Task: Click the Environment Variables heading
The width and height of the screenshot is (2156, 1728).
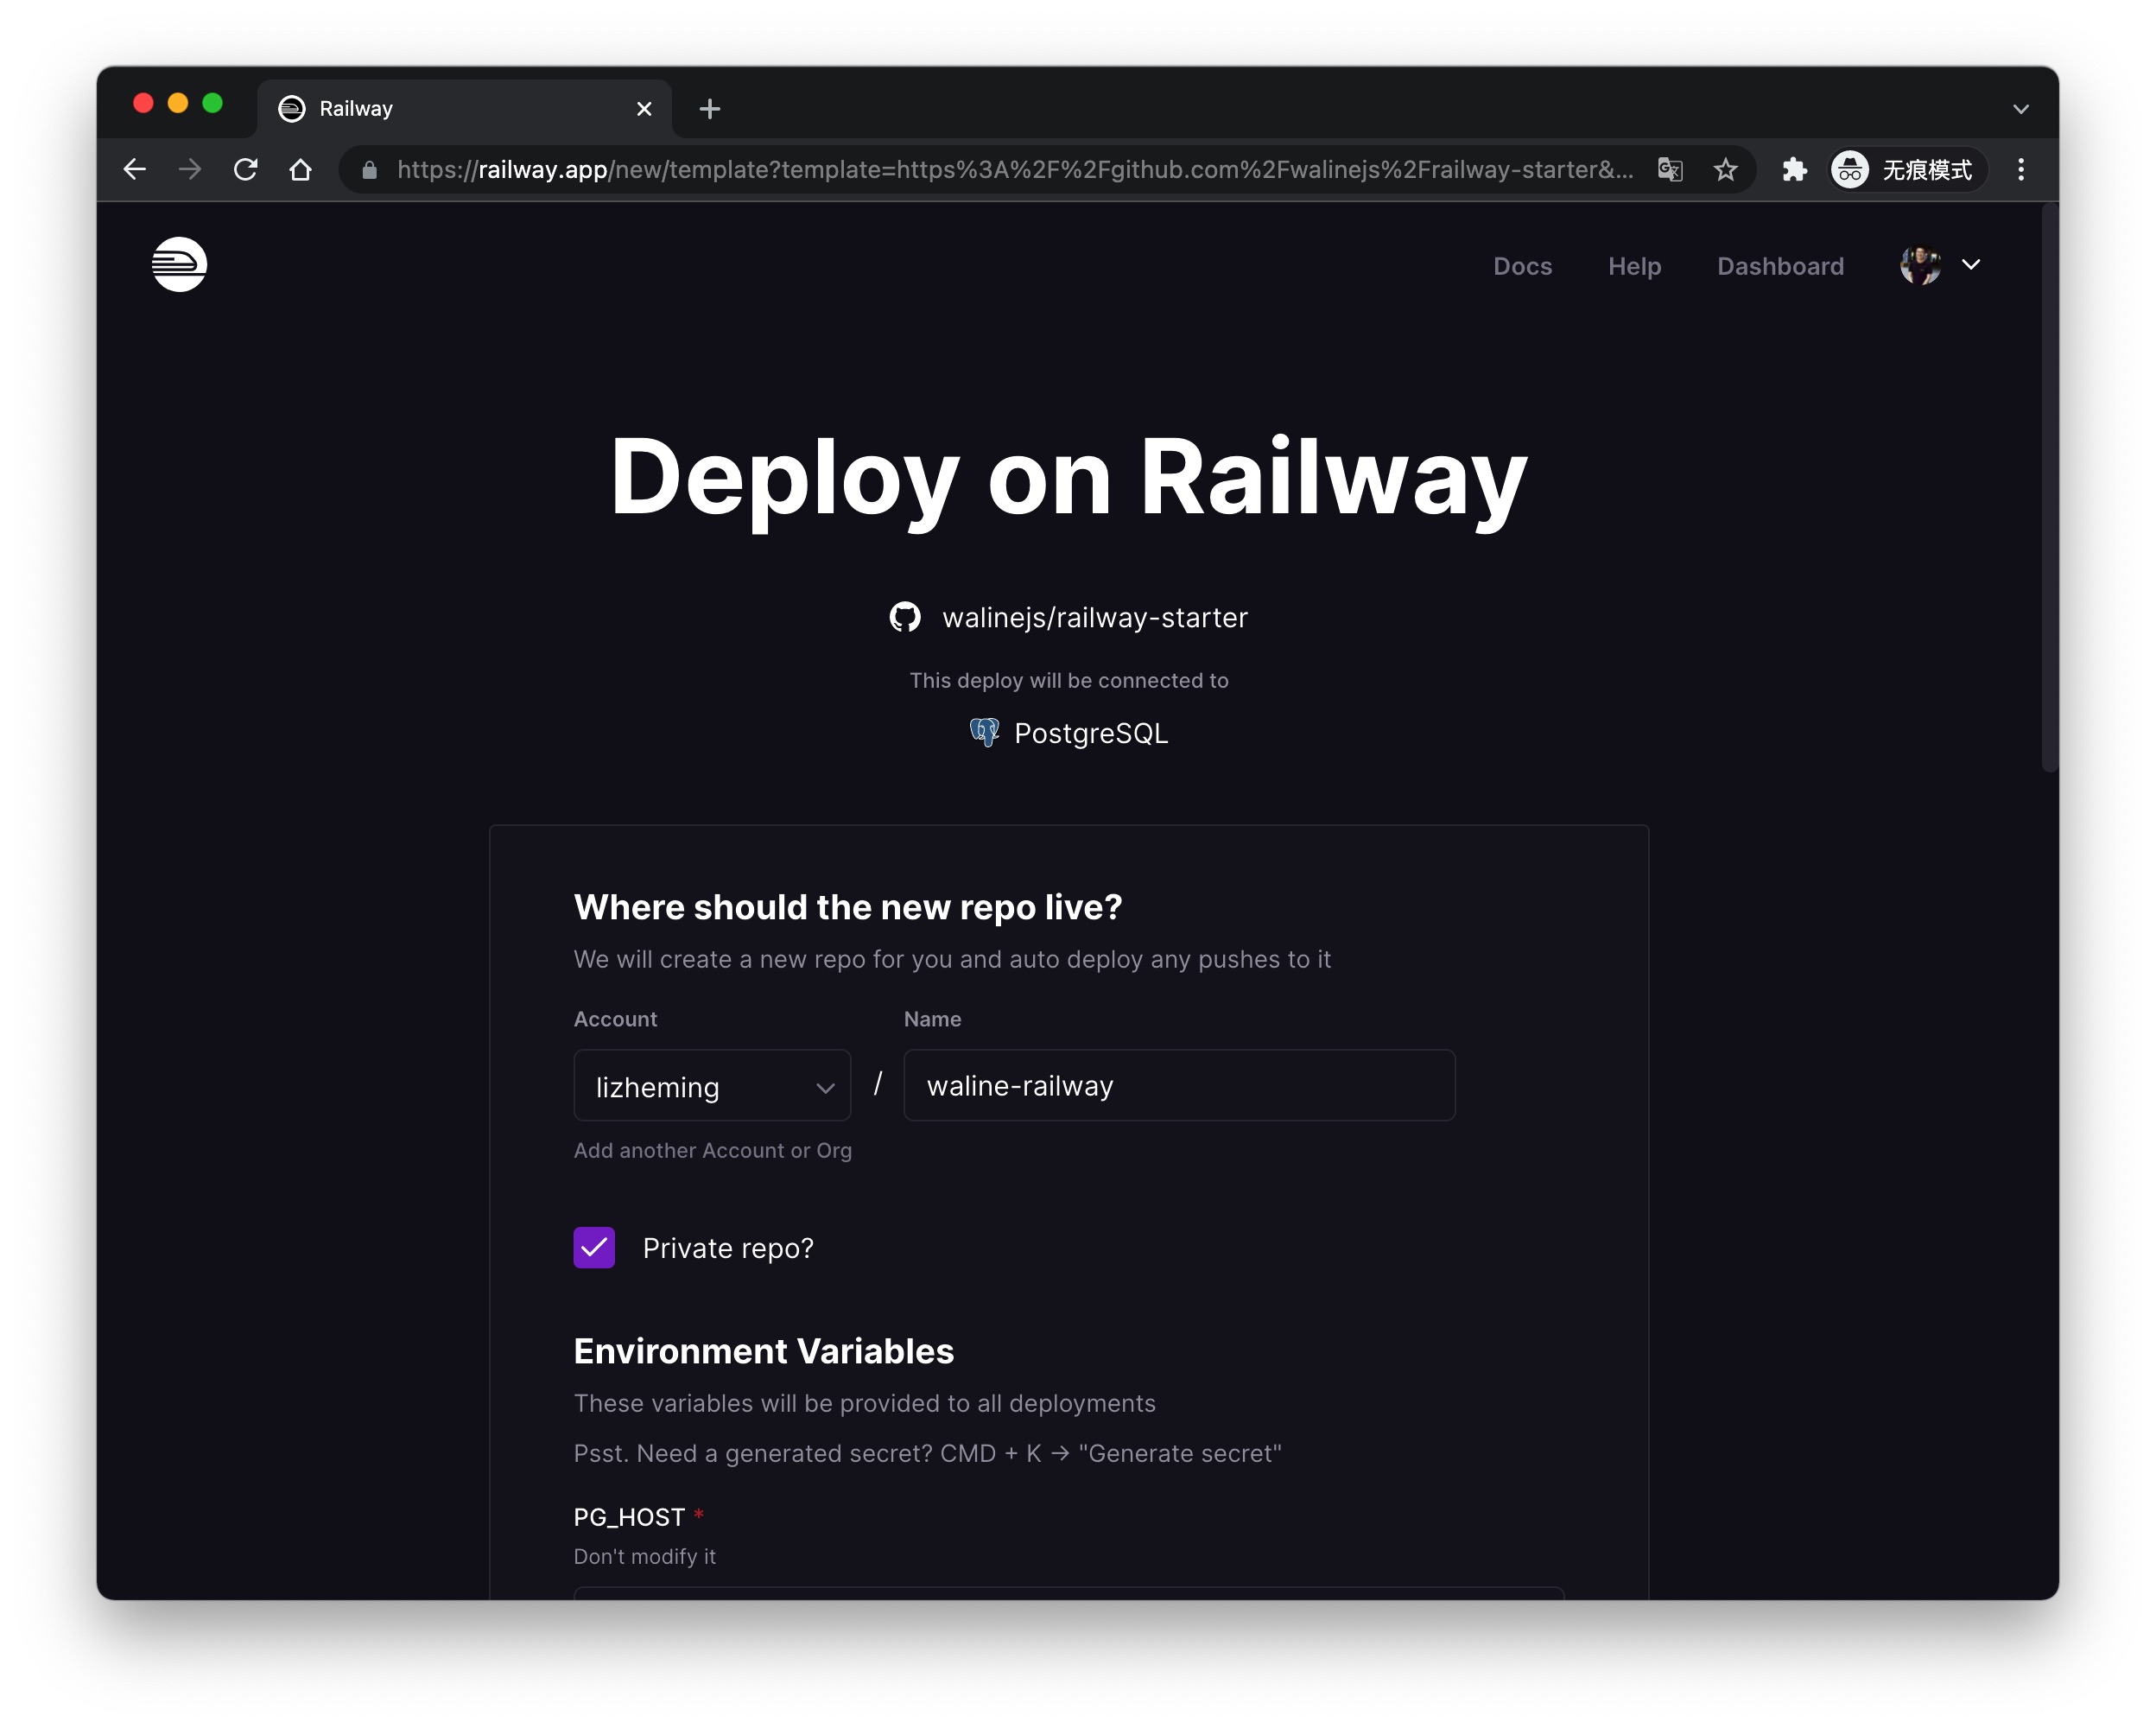Action: [x=764, y=1351]
